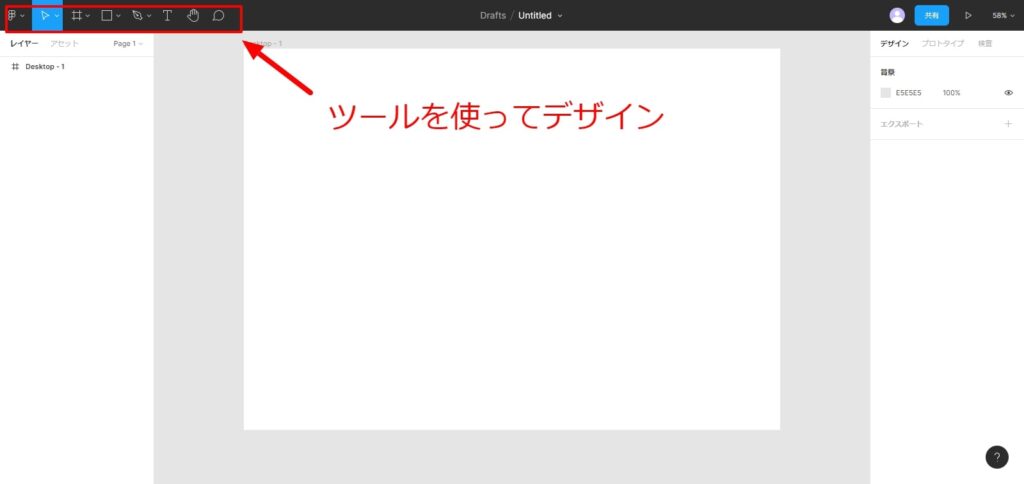Toggle background color visibility eye icon
This screenshot has height=484, width=1024.
pyautogui.click(x=1008, y=93)
